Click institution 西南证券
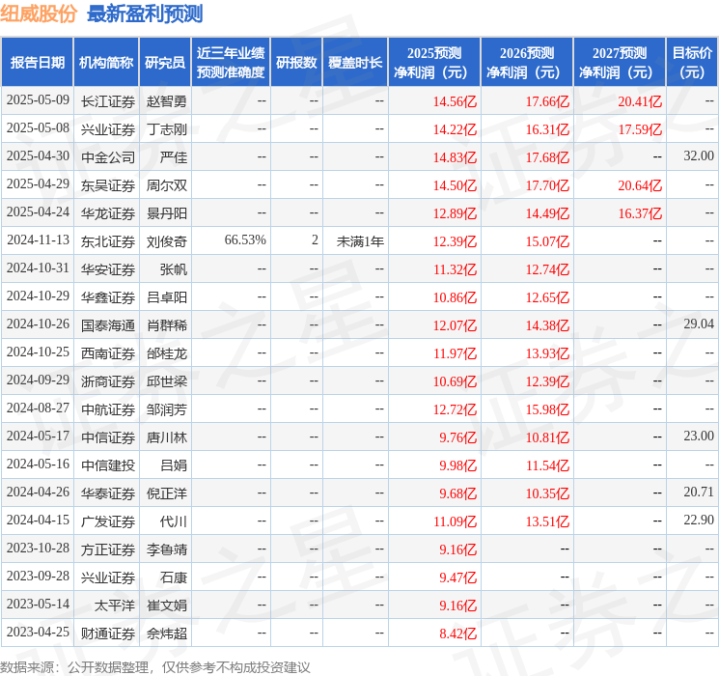The width and height of the screenshot is (719, 676). [108, 353]
